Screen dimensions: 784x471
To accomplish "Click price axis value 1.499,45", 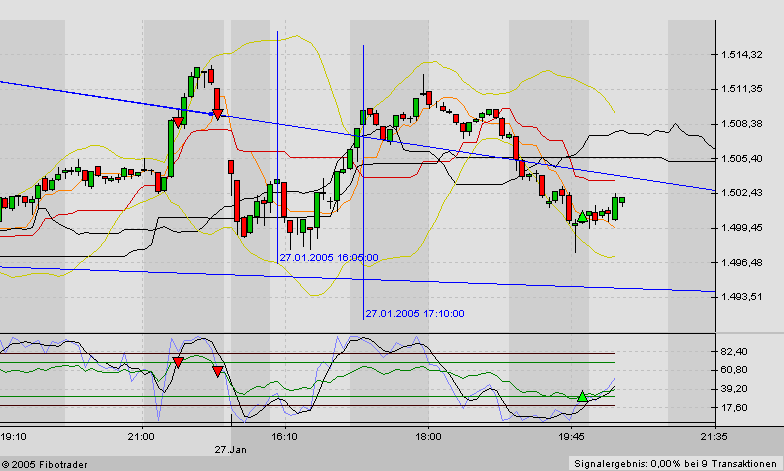I will click(742, 228).
